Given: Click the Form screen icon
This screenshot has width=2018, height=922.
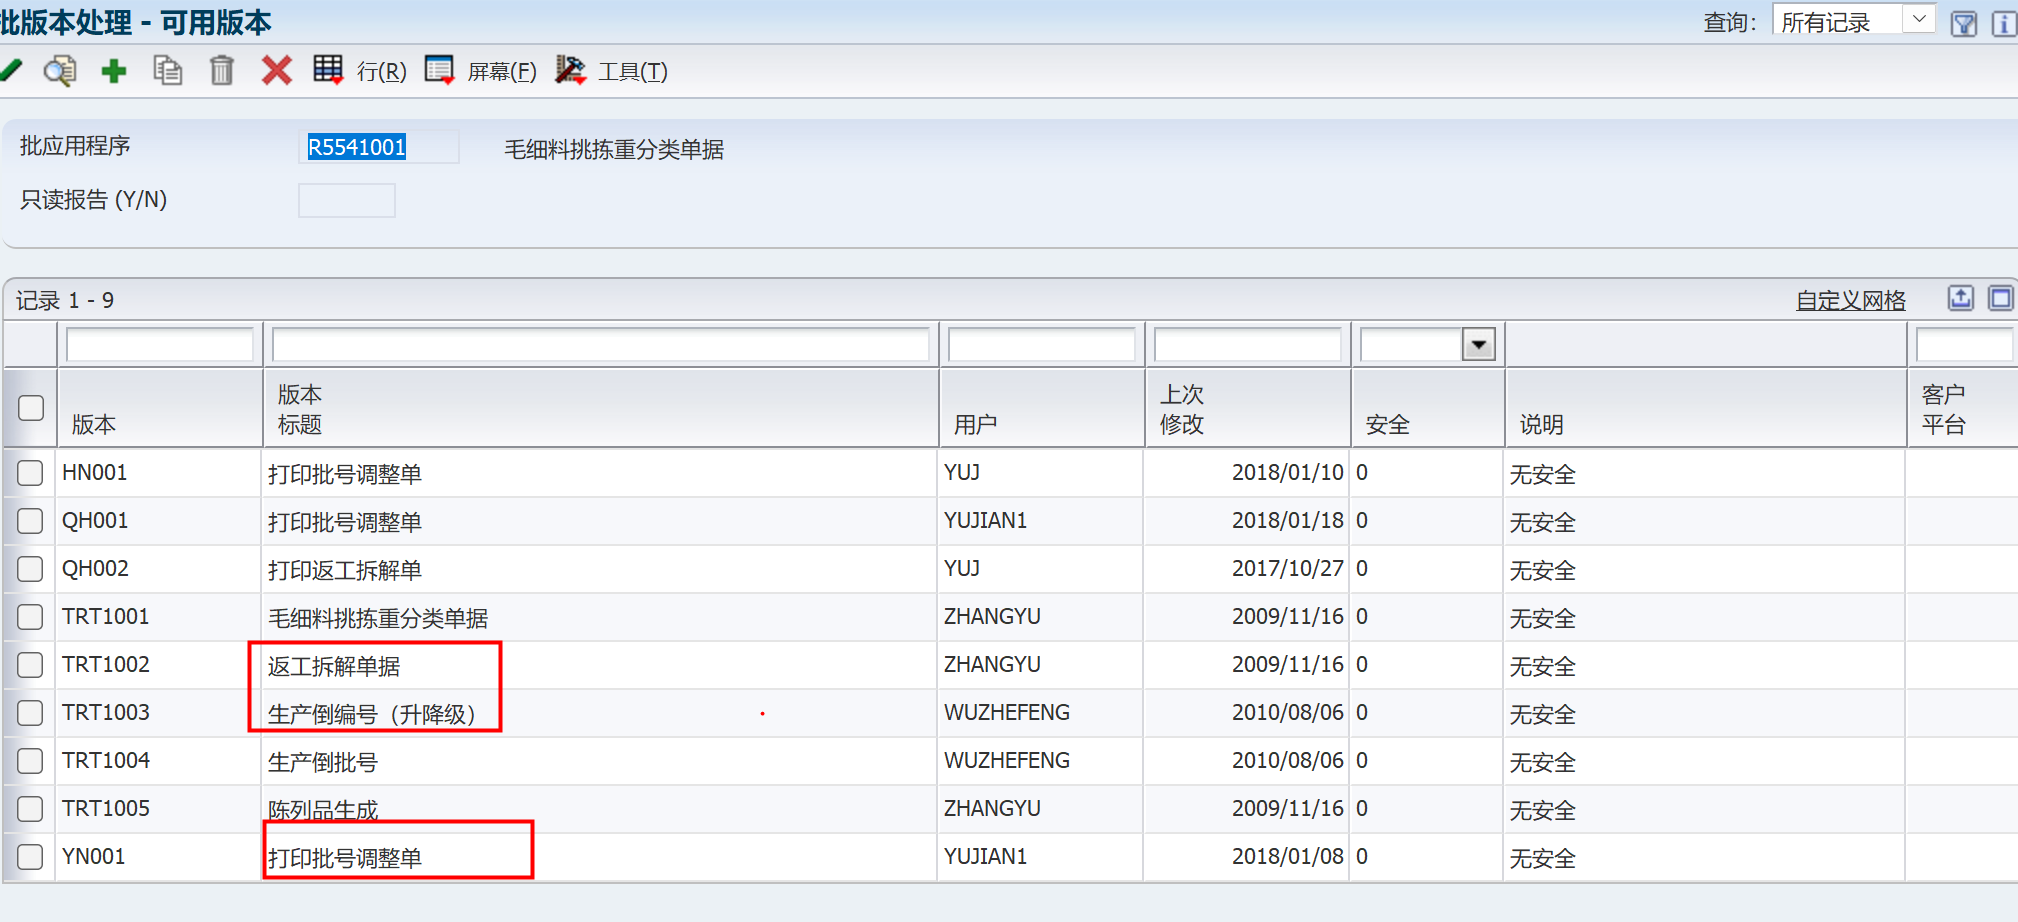Looking at the screenshot, I should [439, 70].
